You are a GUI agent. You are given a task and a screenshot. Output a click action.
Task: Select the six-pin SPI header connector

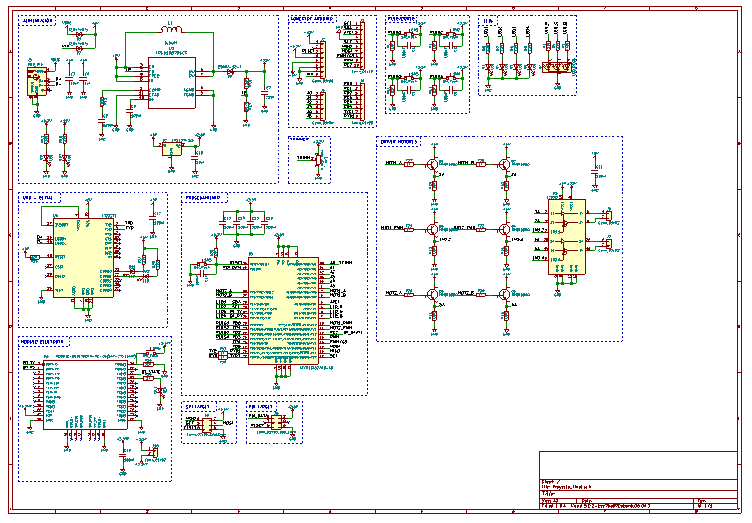click(207, 425)
